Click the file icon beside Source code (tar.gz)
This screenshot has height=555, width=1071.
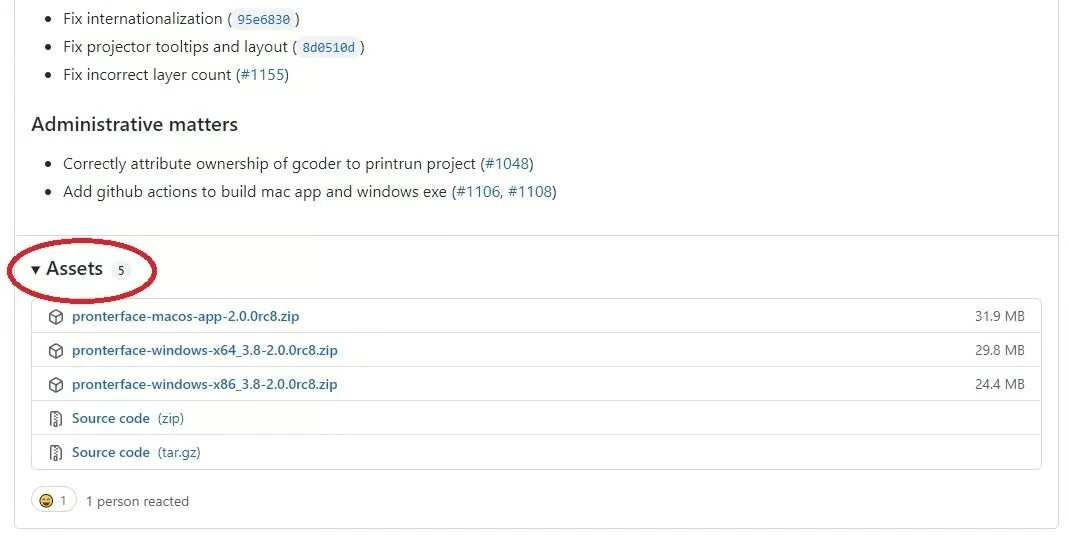click(56, 453)
